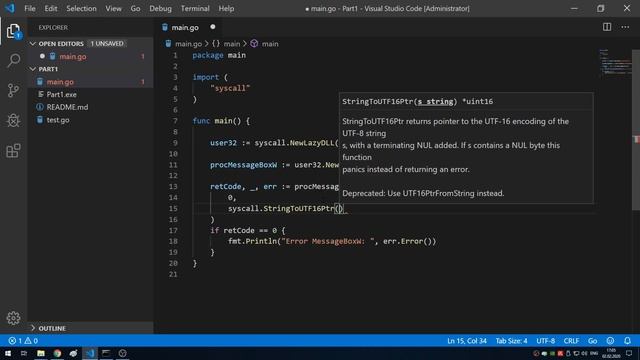Screen dimensions: 640x360
Task: Click the Deprecated note in the tooltip
Action: click(423, 193)
